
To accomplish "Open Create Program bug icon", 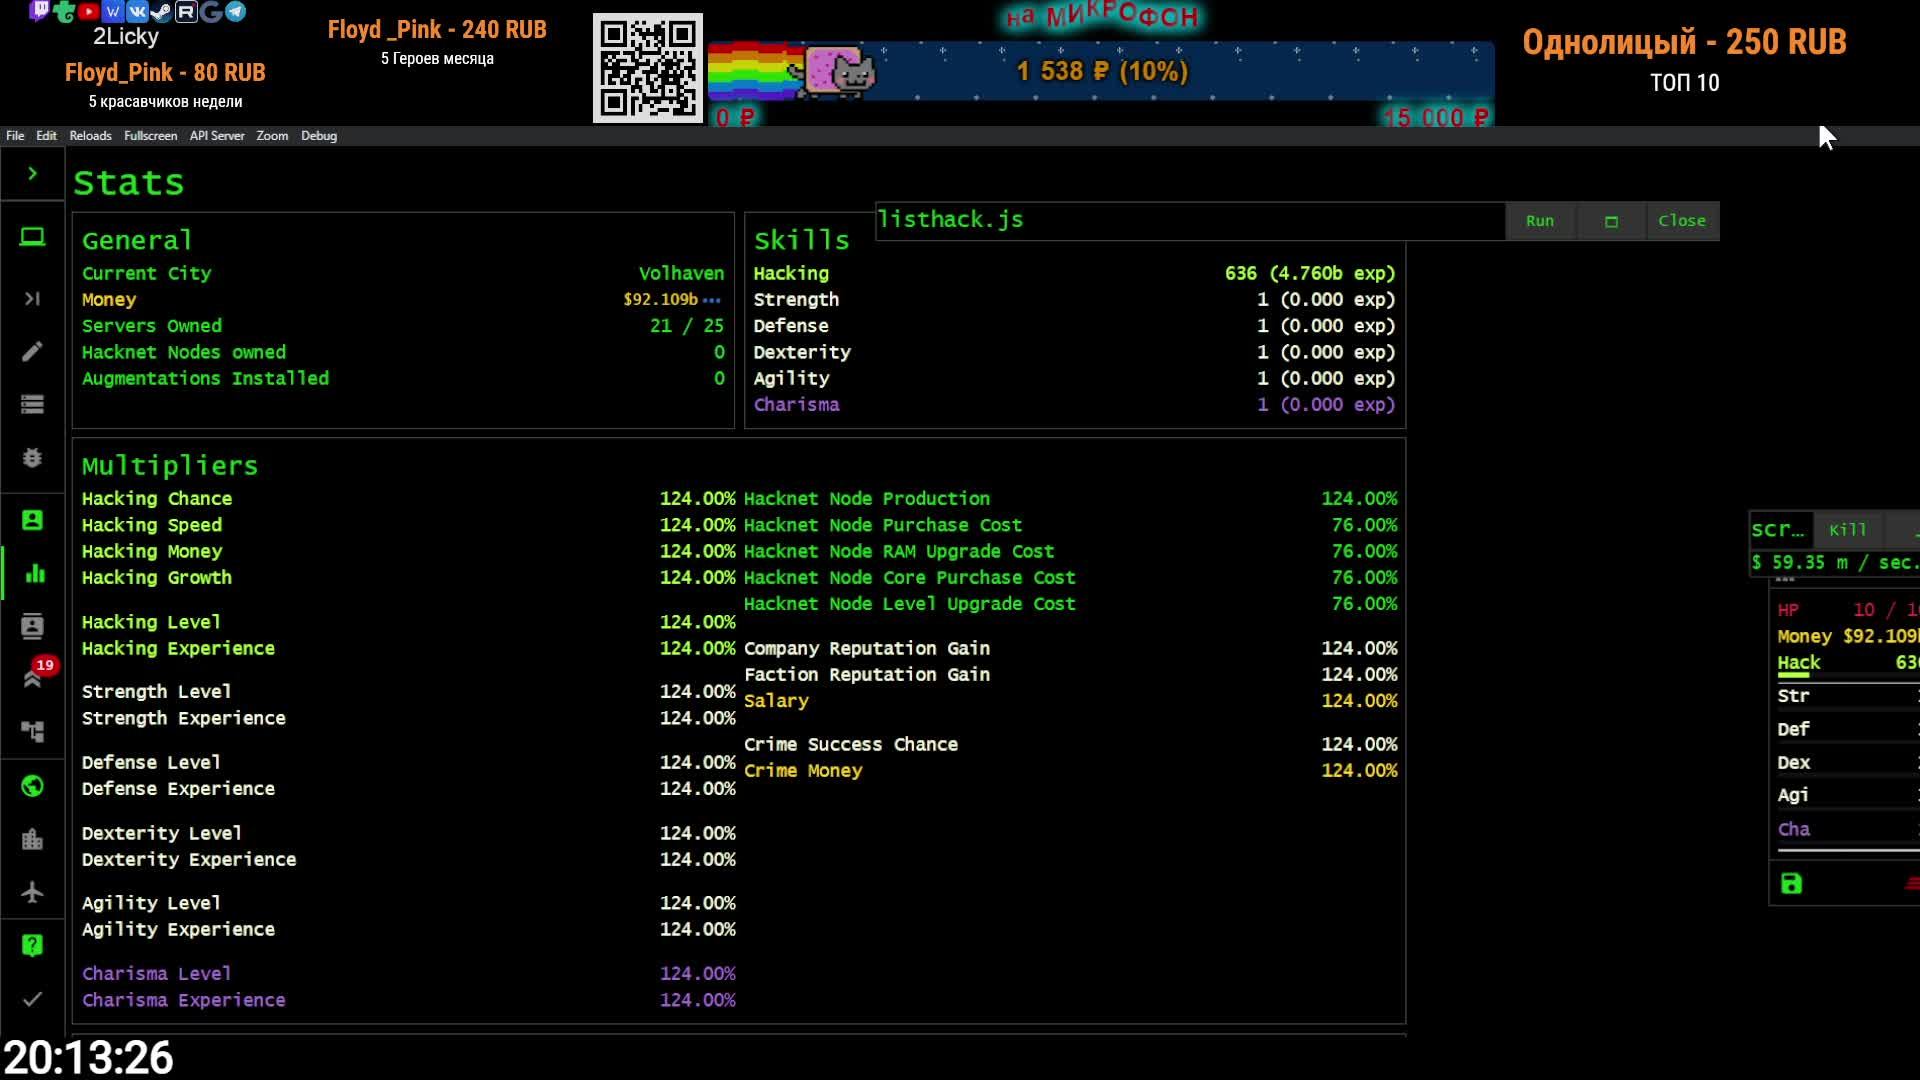I will 32,457.
